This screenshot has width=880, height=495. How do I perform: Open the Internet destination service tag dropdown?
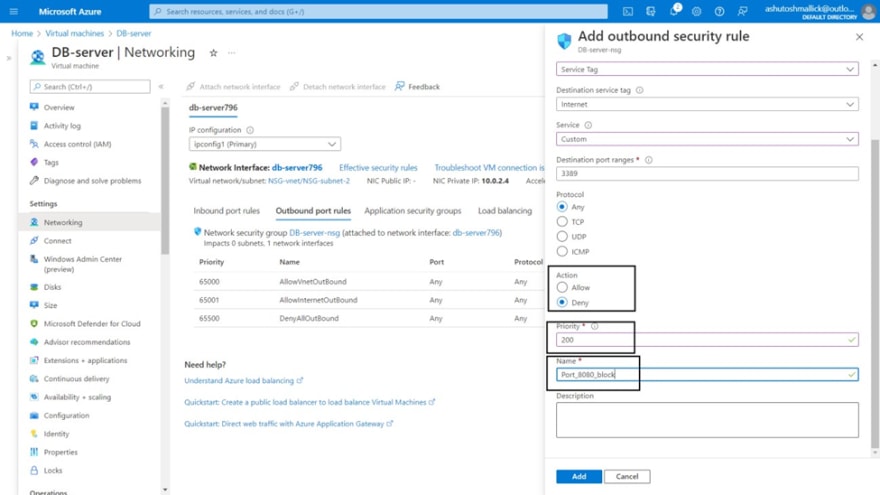(x=707, y=104)
